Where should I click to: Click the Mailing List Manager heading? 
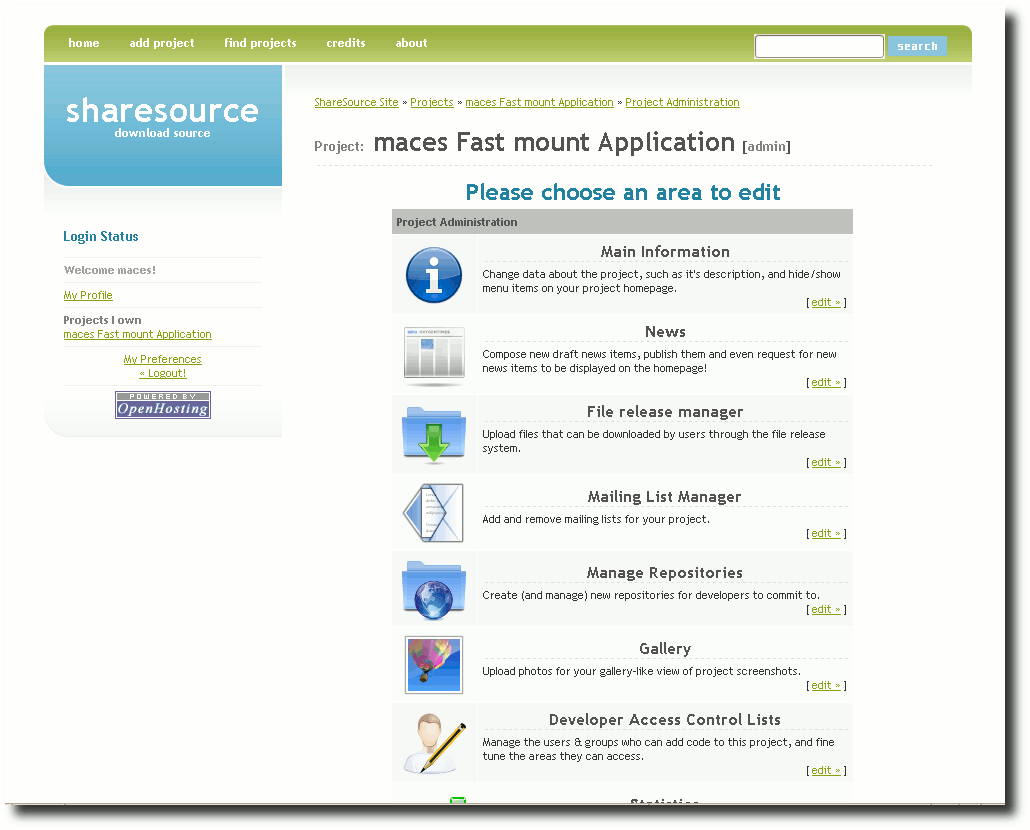click(665, 497)
